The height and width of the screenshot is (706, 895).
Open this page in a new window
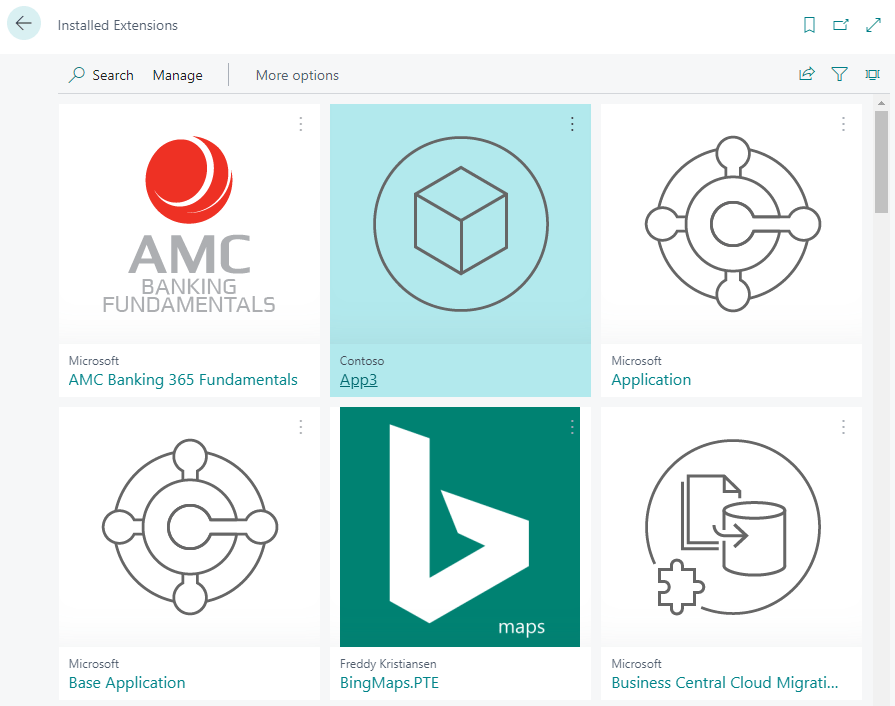841,25
